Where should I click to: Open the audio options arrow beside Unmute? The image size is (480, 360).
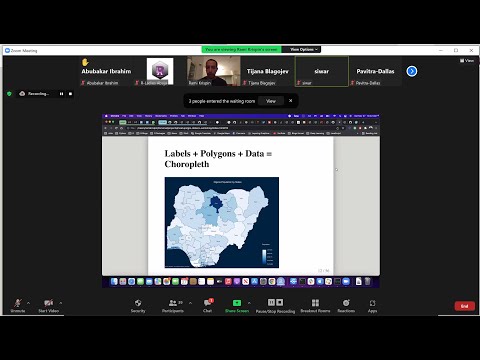(28, 303)
